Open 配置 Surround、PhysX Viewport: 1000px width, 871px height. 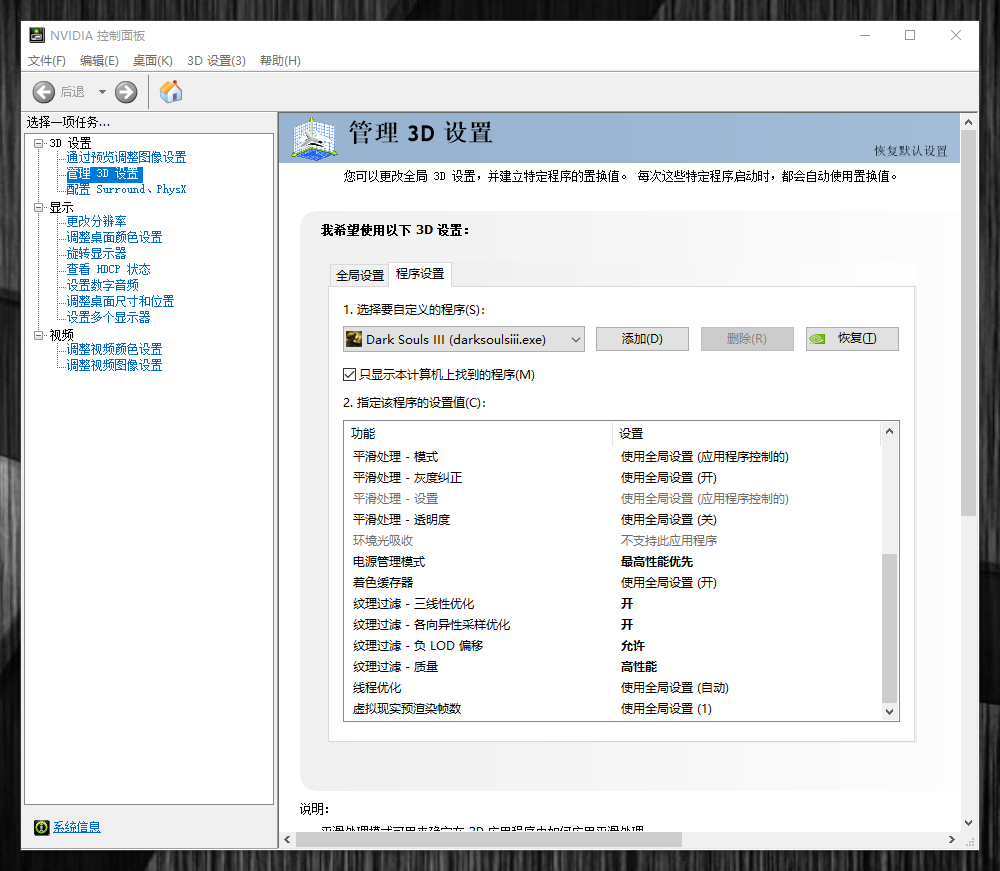126,189
